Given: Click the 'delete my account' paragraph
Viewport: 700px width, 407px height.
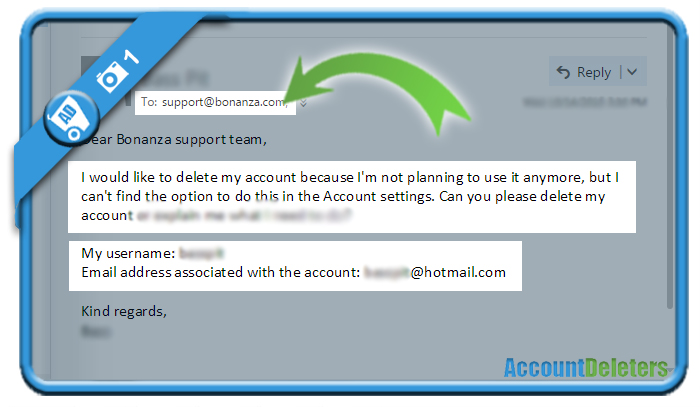Looking at the screenshot, I should coord(352,196).
